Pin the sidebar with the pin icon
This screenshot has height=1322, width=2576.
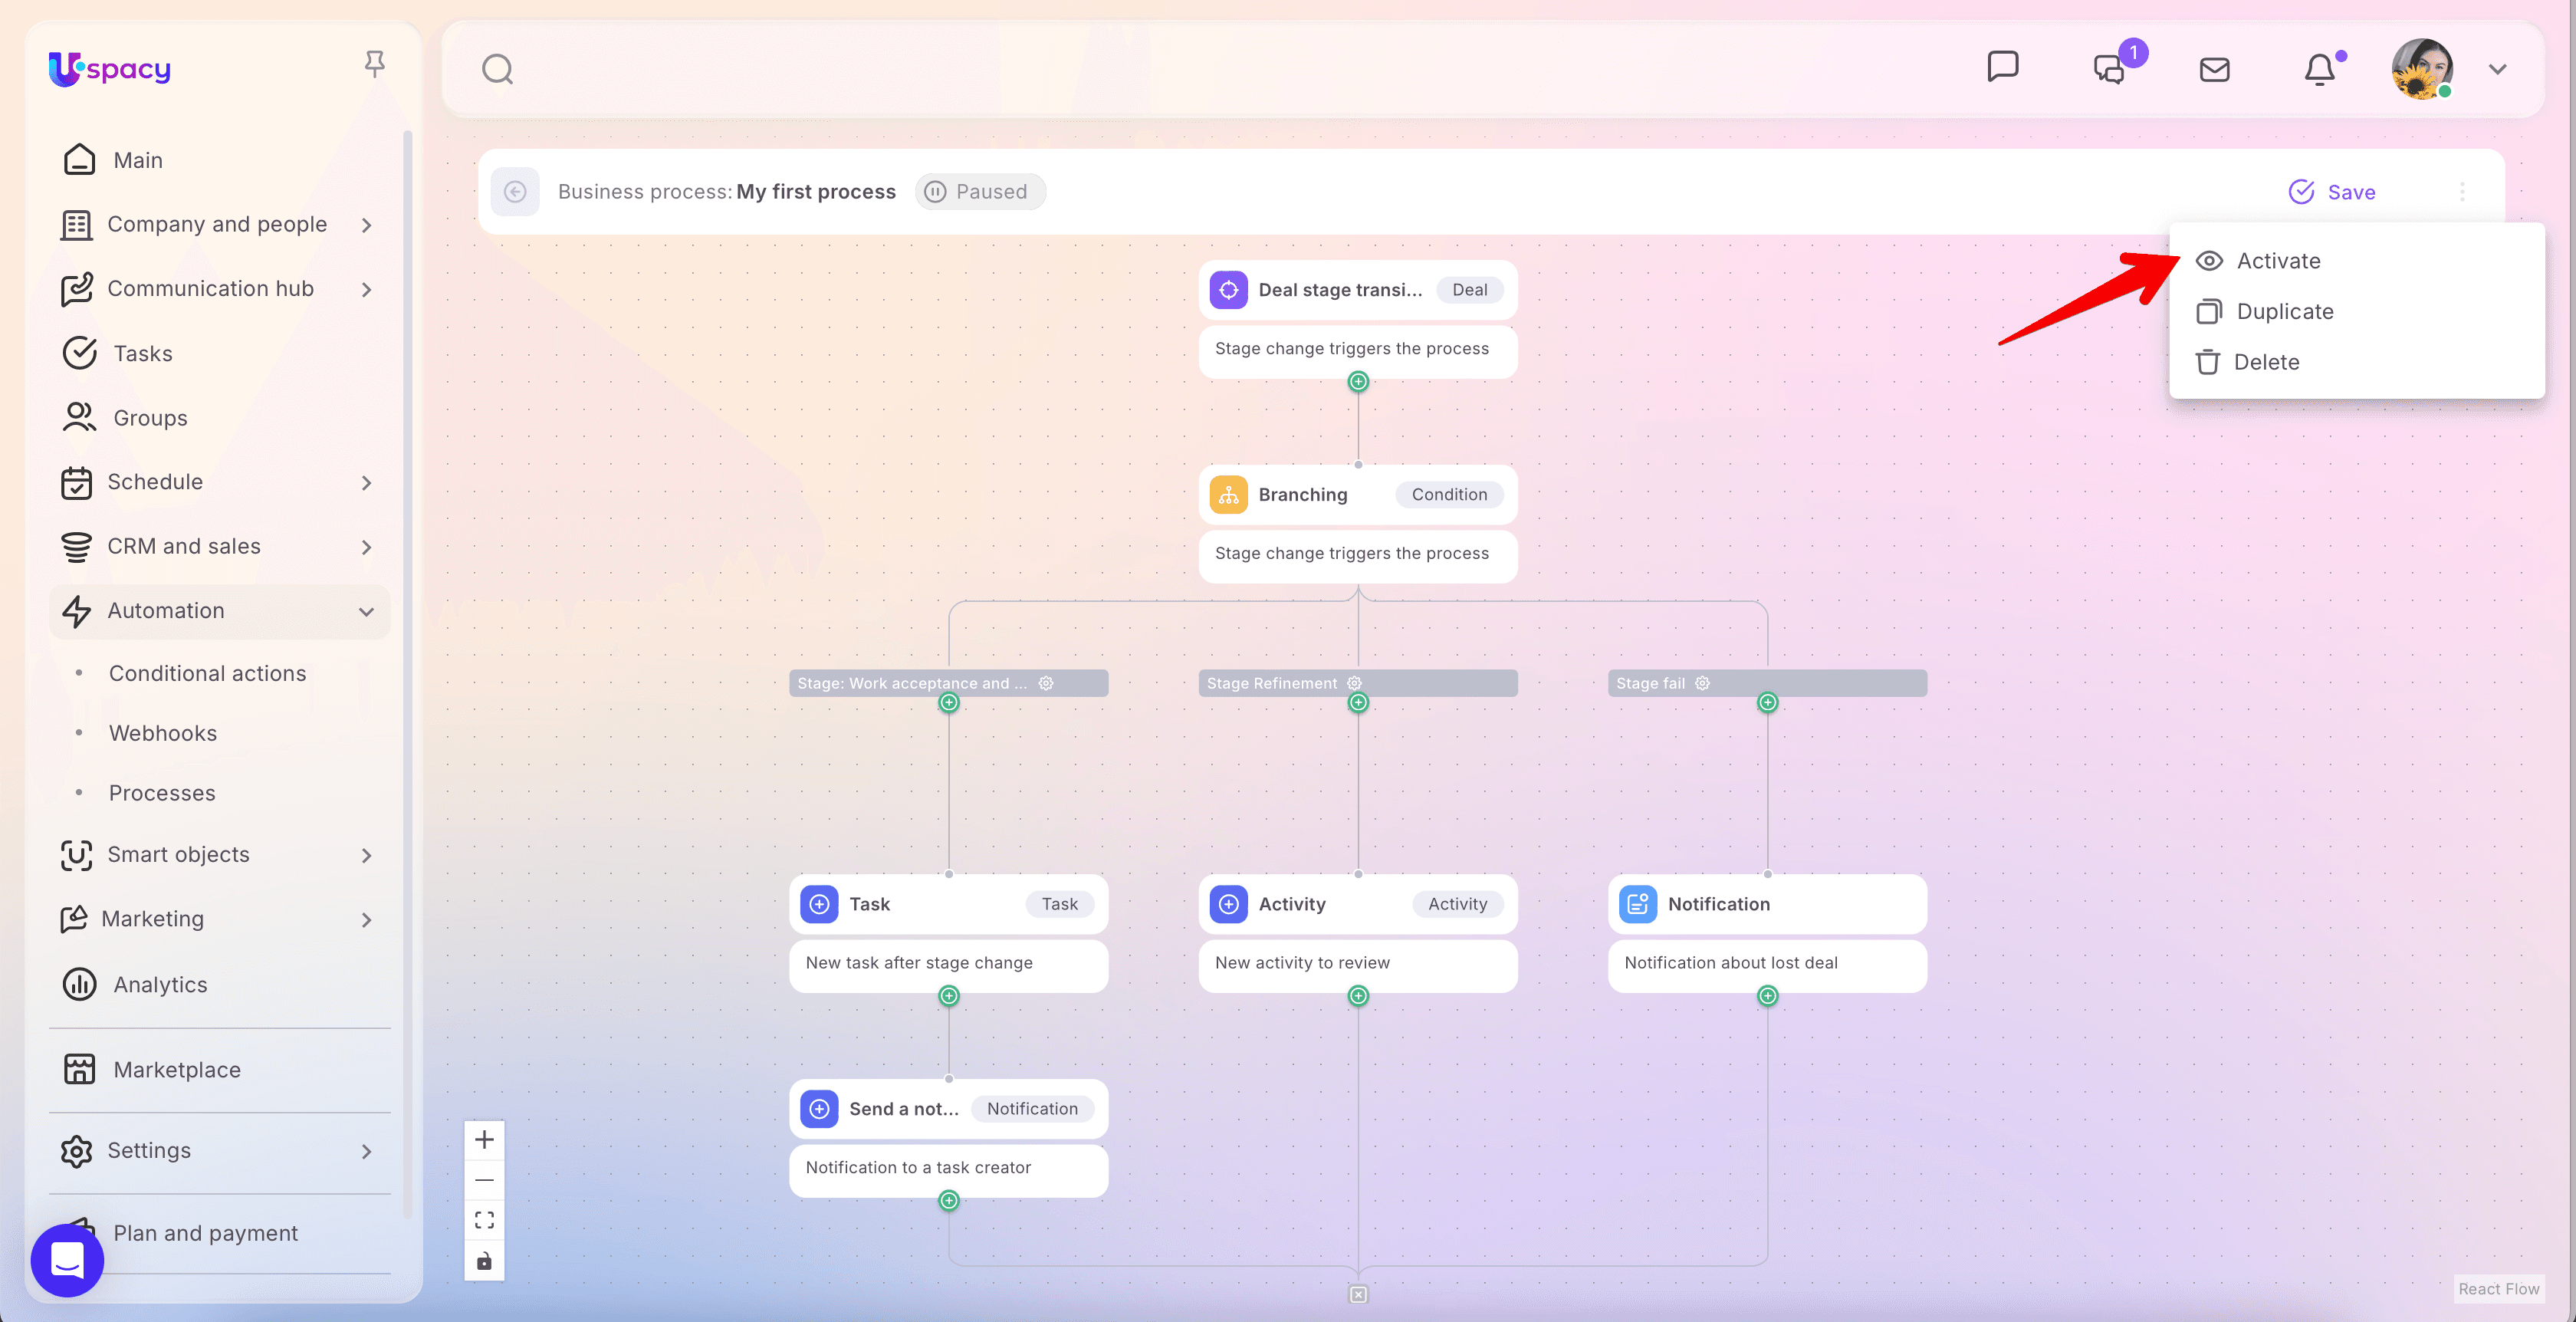point(374,65)
